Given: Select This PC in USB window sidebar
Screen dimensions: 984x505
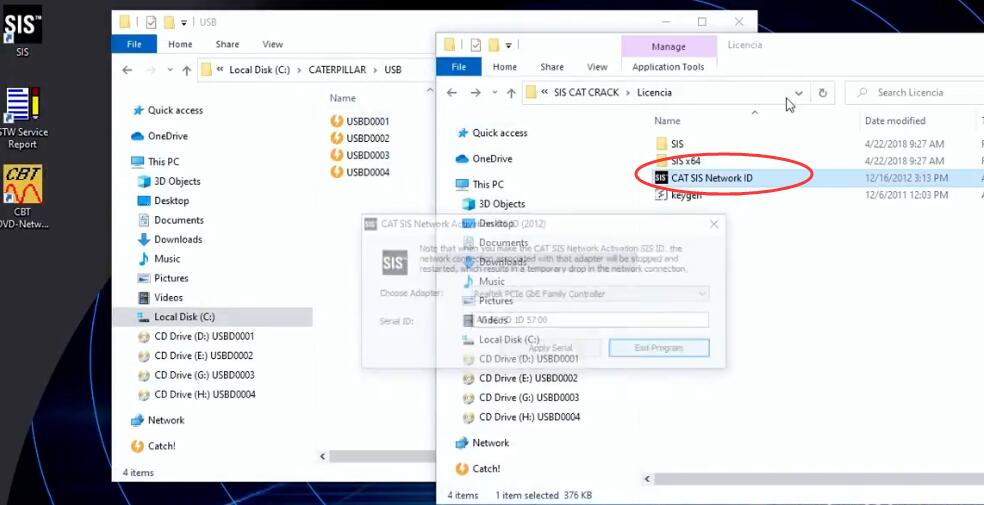Looking at the screenshot, I should point(156,162).
